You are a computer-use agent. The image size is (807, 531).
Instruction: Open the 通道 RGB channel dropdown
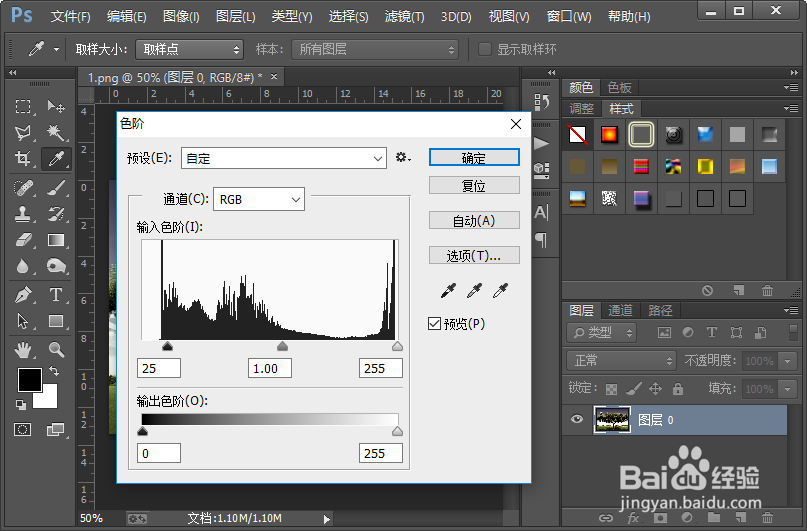tap(259, 199)
